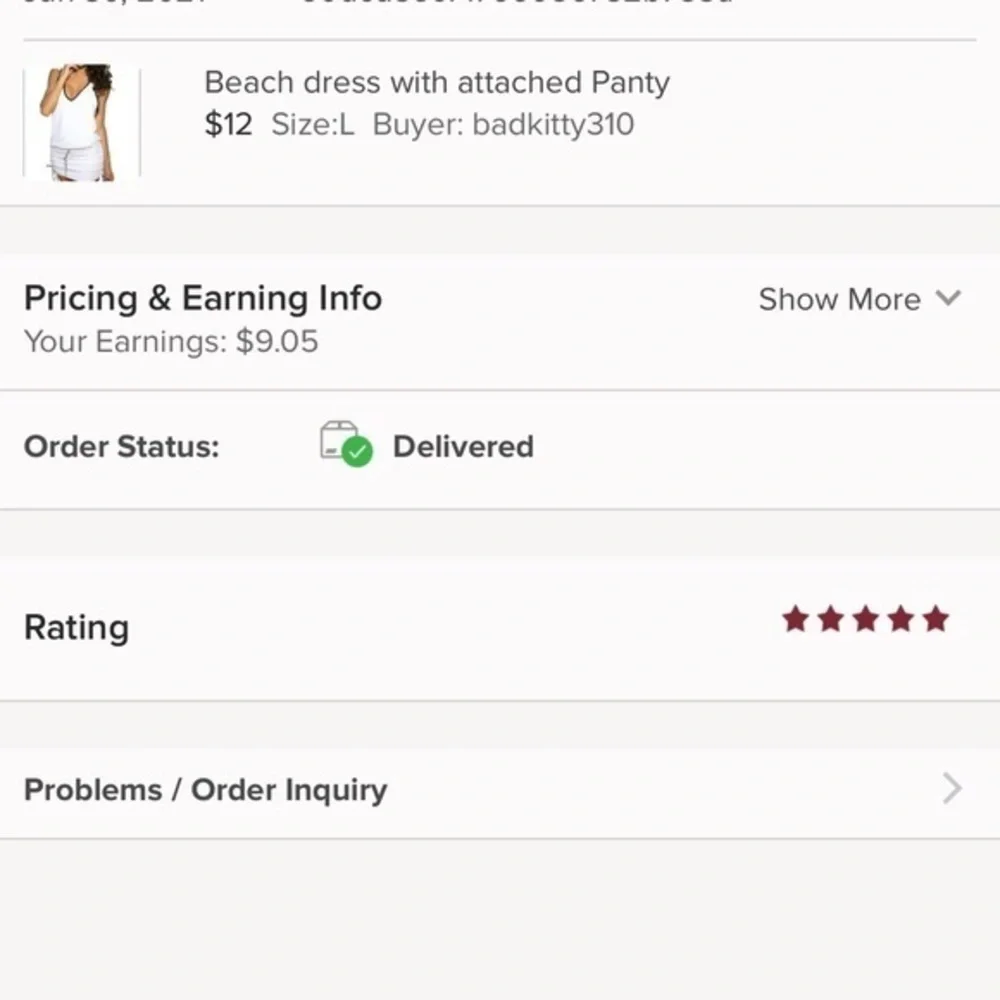The height and width of the screenshot is (1000, 1000).
Task: Click the chevron next to Show More
Action: click(x=947, y=299)
